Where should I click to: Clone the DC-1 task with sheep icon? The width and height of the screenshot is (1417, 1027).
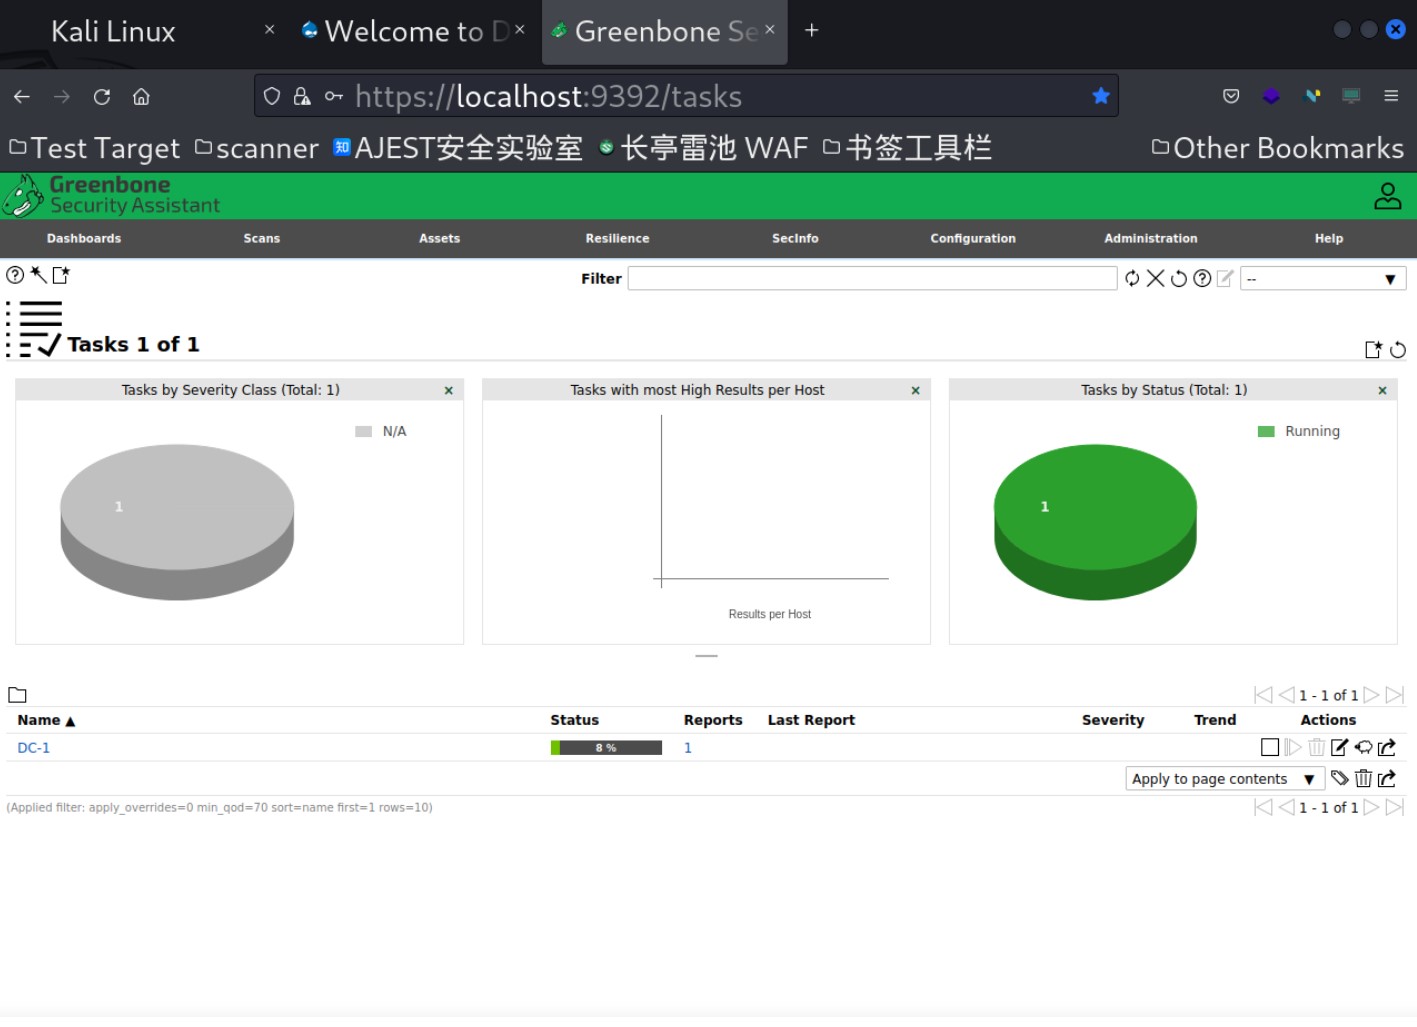1363,747
